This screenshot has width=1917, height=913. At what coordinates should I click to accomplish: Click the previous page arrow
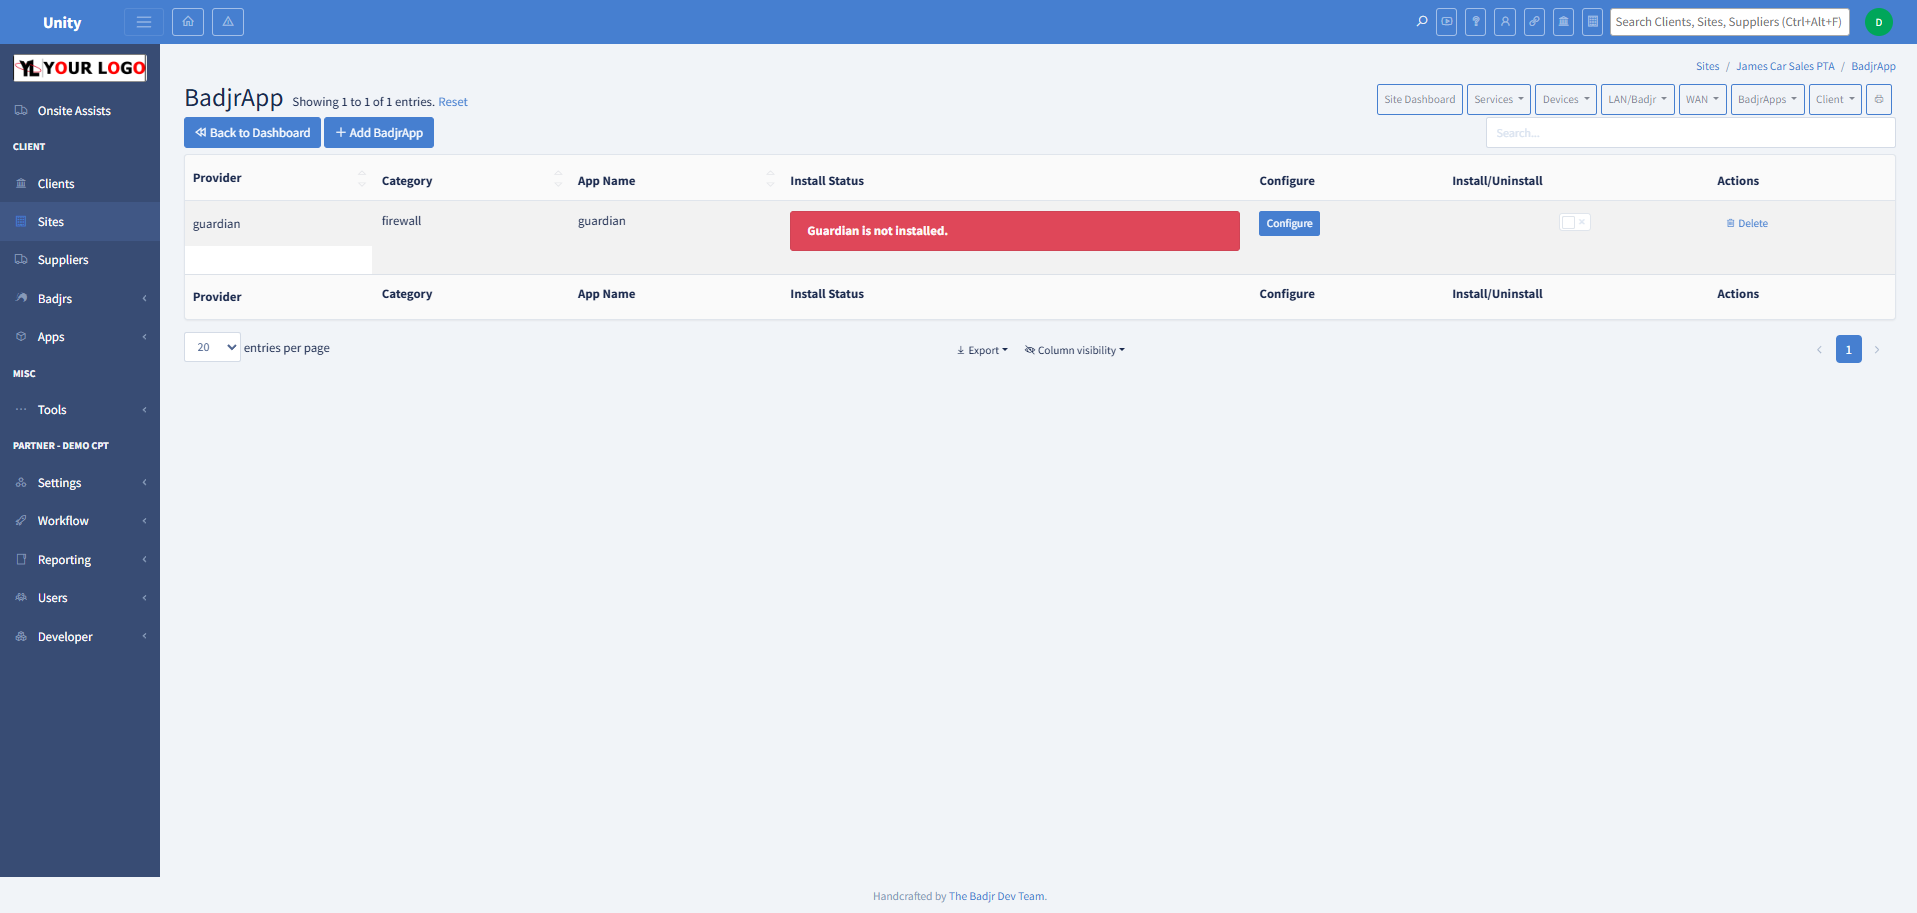[1819, 349]
